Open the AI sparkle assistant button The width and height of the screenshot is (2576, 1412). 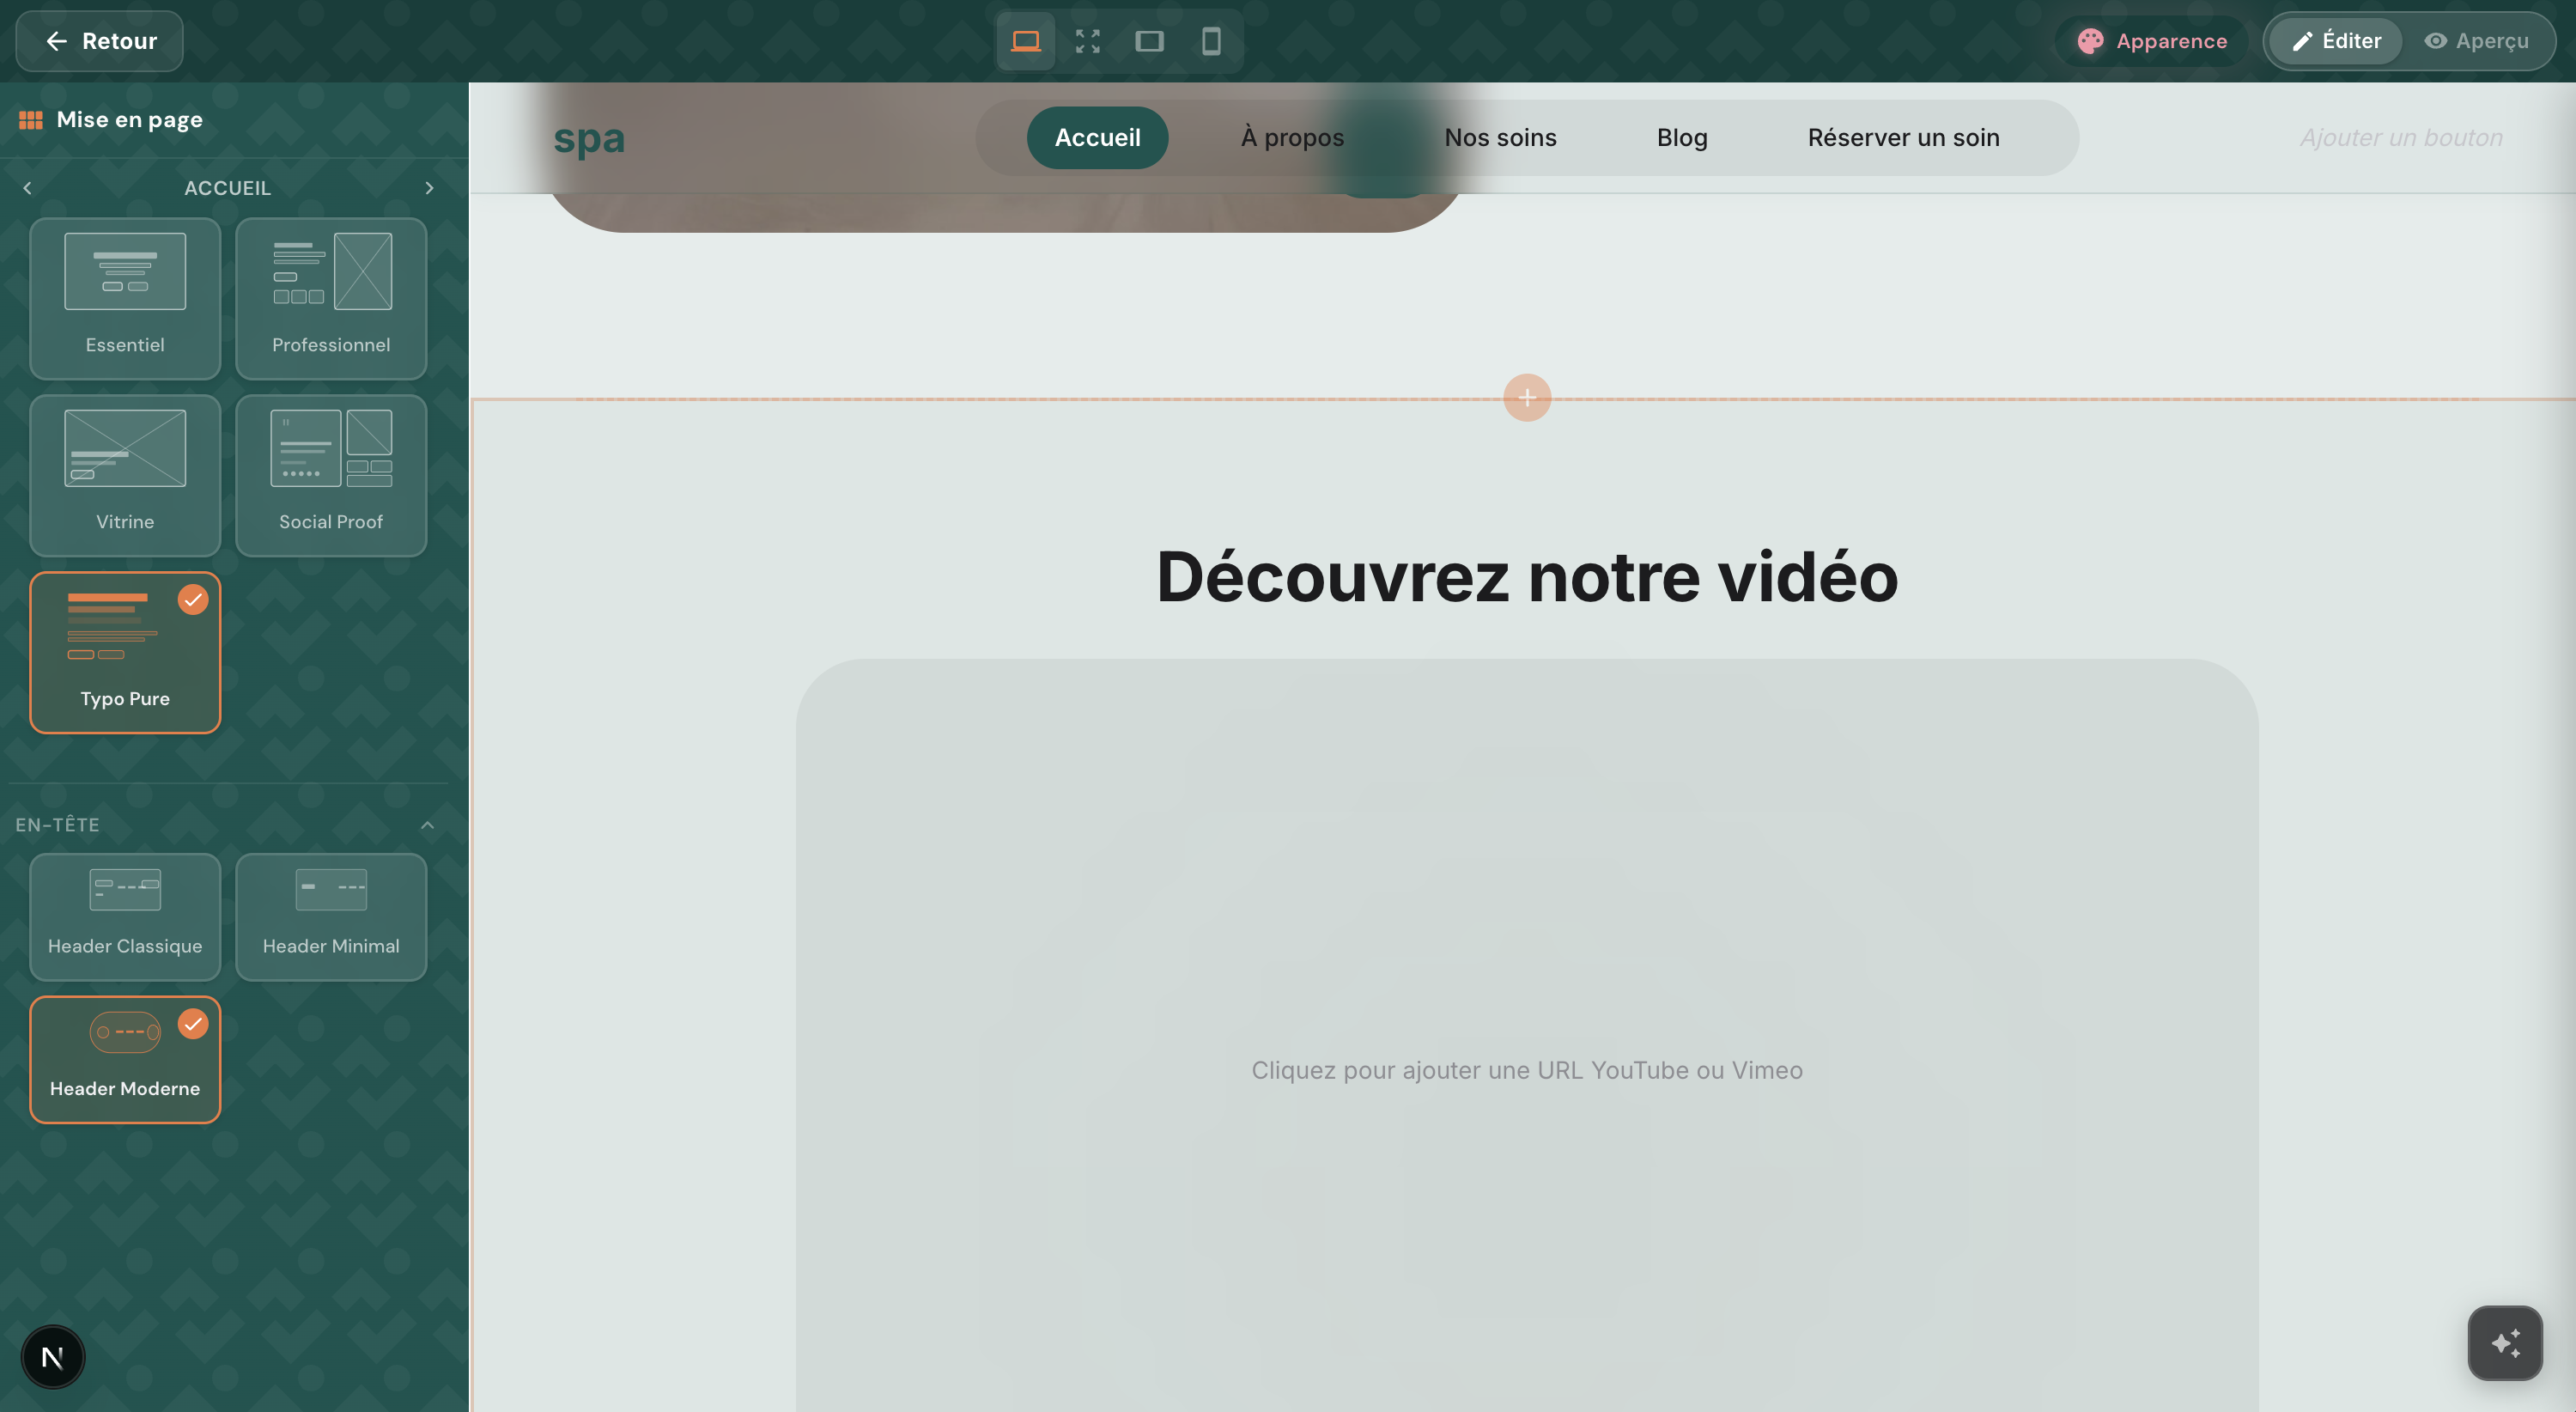pos(2505,1343)
